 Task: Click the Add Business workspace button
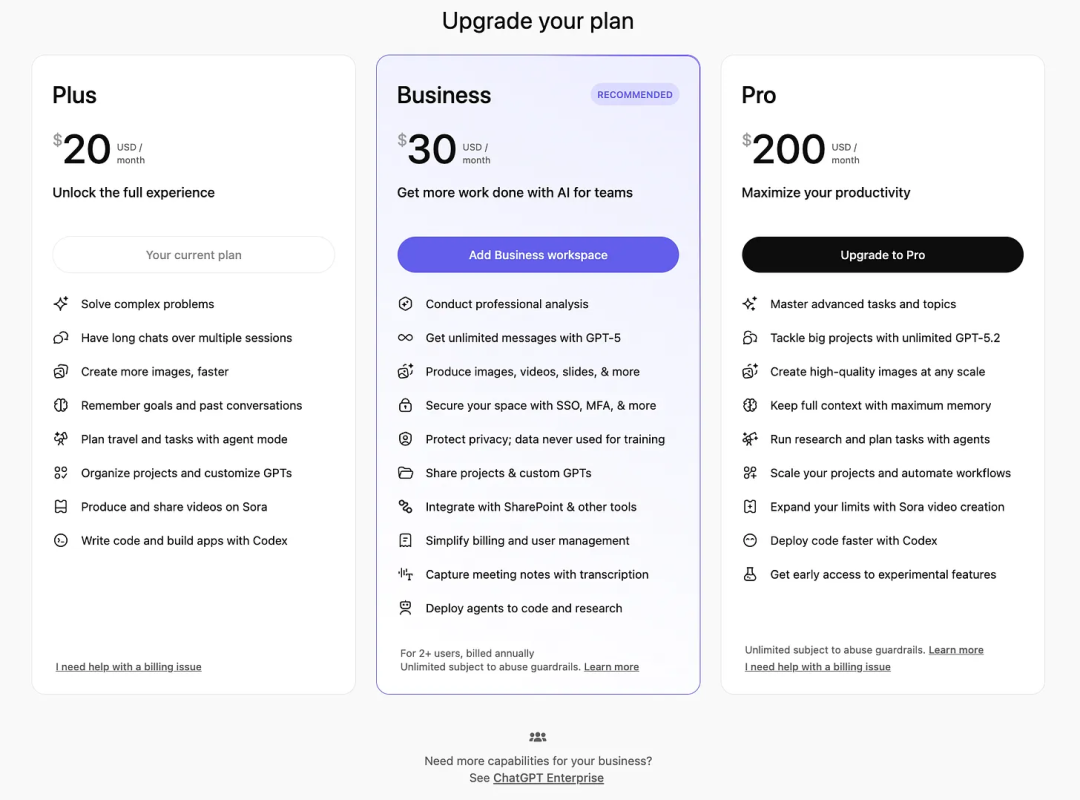pos(538,255)
